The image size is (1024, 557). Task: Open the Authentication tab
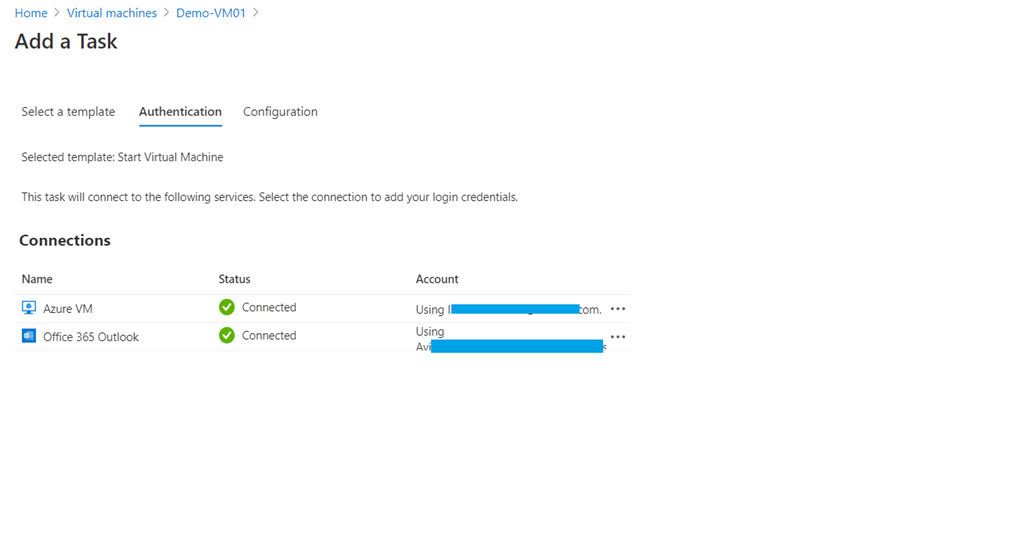[180, 112]
